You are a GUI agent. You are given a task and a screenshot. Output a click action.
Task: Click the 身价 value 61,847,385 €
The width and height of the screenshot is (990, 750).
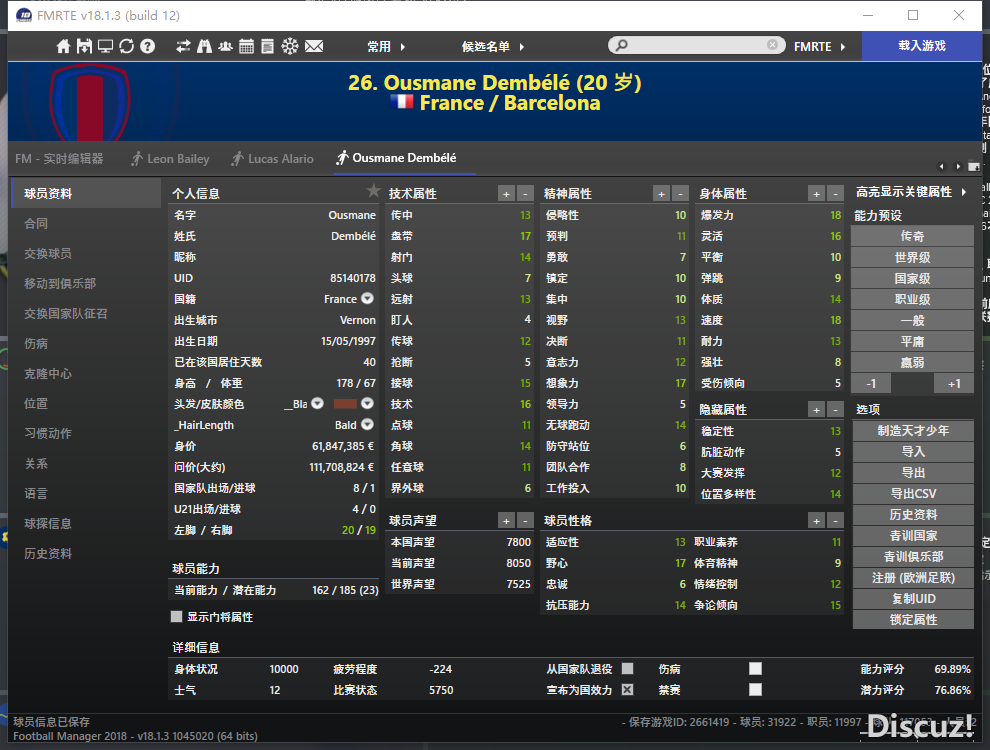coord(343,446)
